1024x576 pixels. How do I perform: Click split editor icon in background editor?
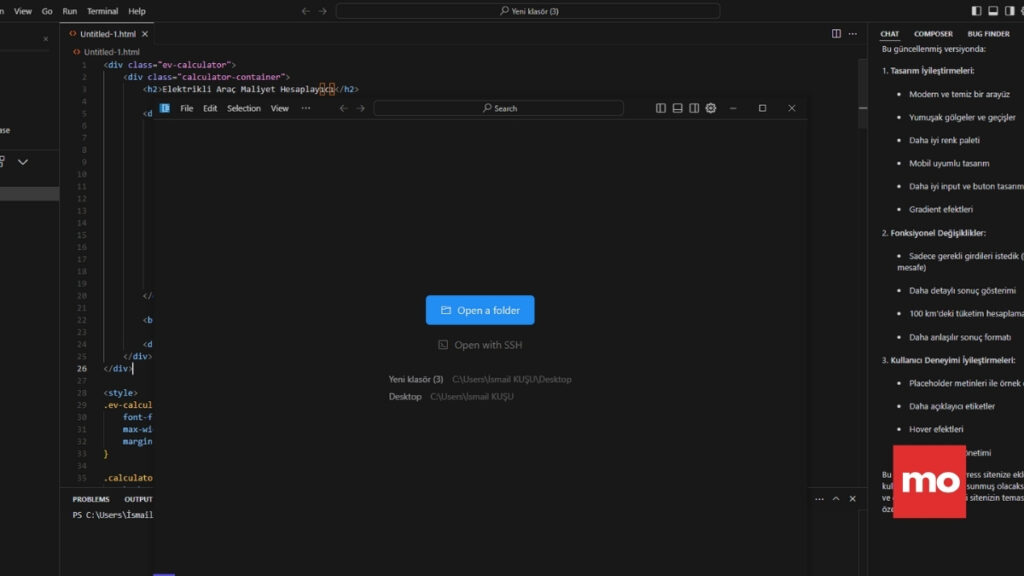click(836, 33)
